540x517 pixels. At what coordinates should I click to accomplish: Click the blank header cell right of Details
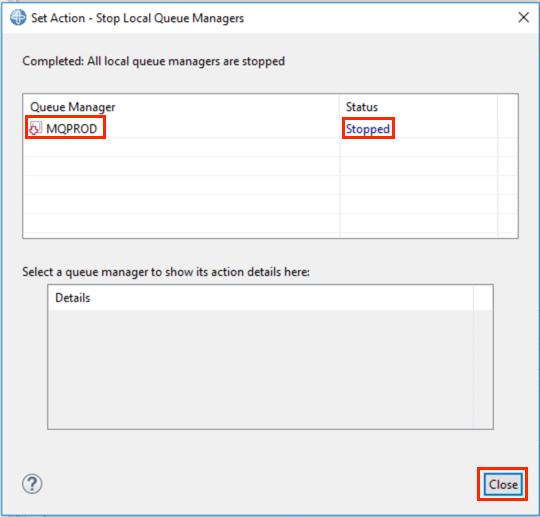(x=483, y=298)
